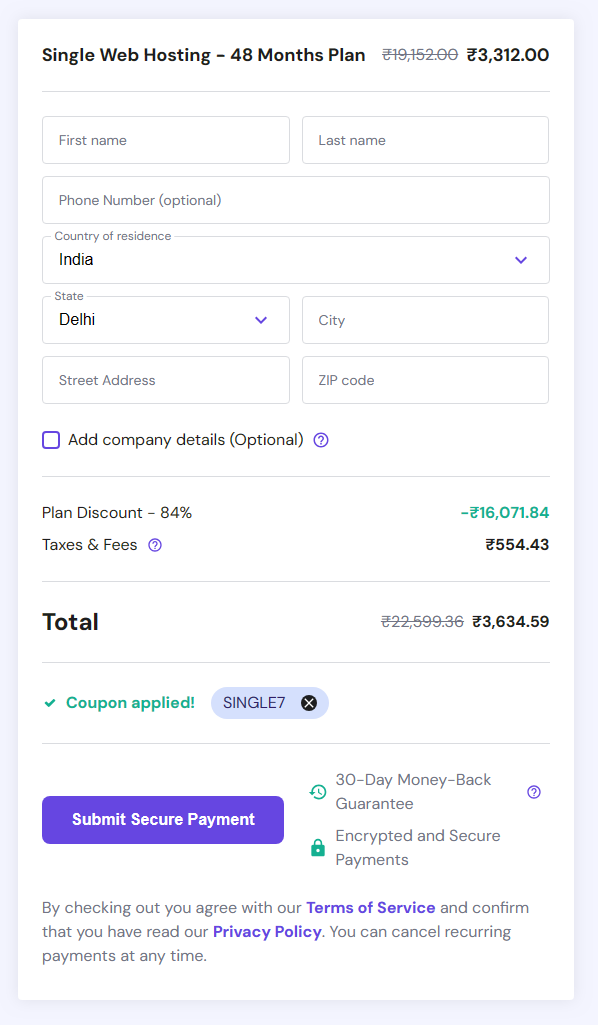Screen dimensions: 598x1025
Task: Enable the Add company details checkbox
Action: pos(51,440)
